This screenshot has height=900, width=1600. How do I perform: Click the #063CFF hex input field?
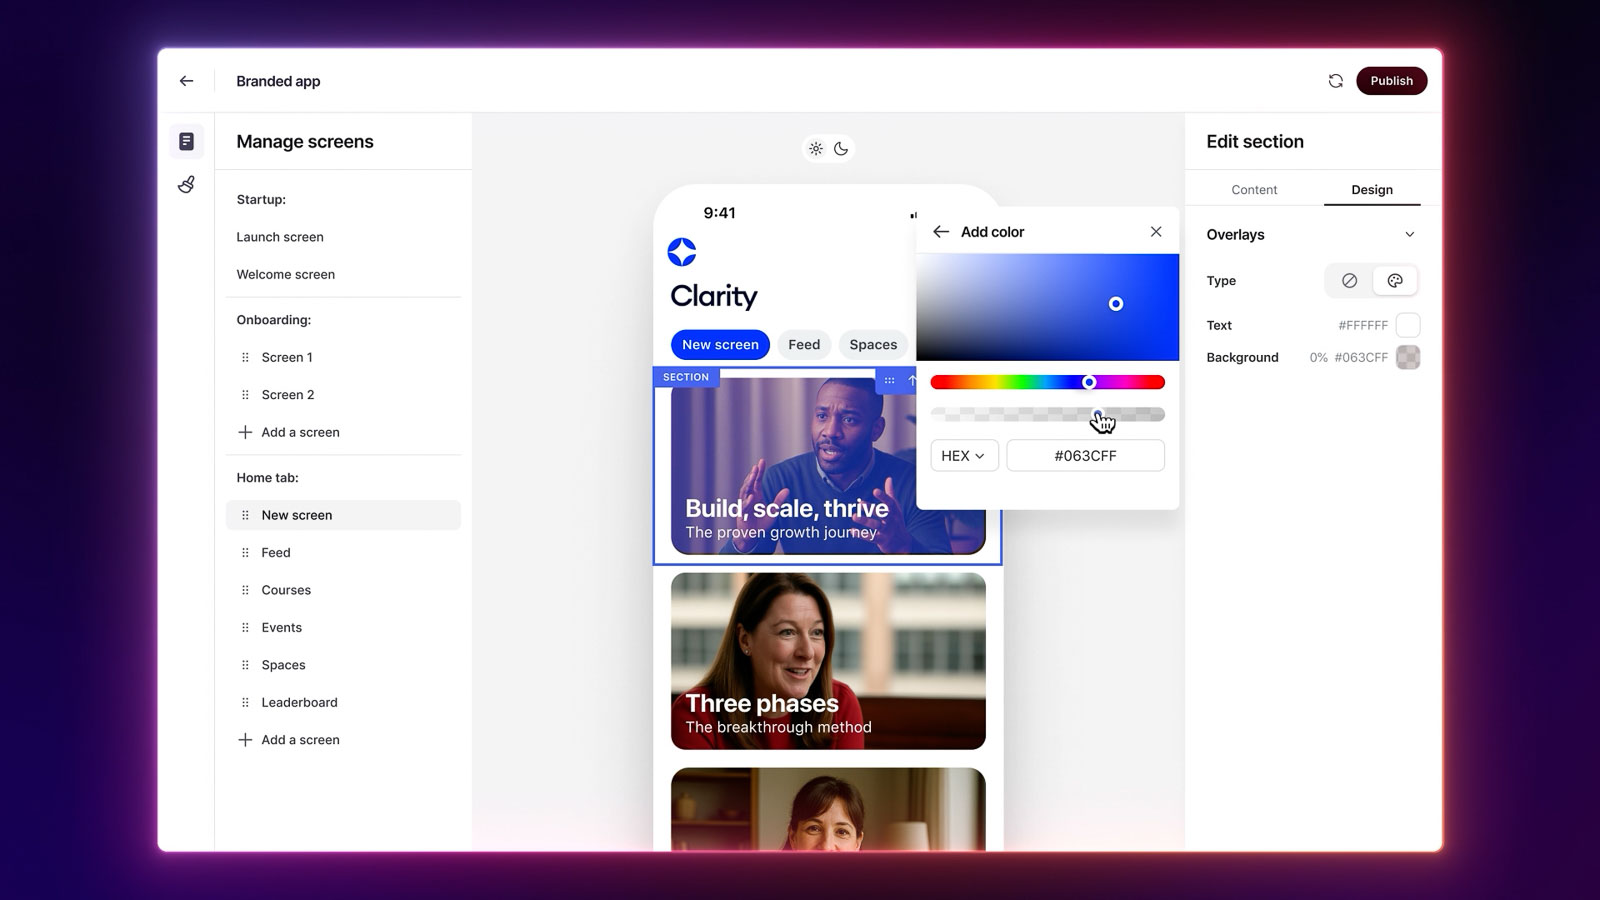[x=1085, y=455]
